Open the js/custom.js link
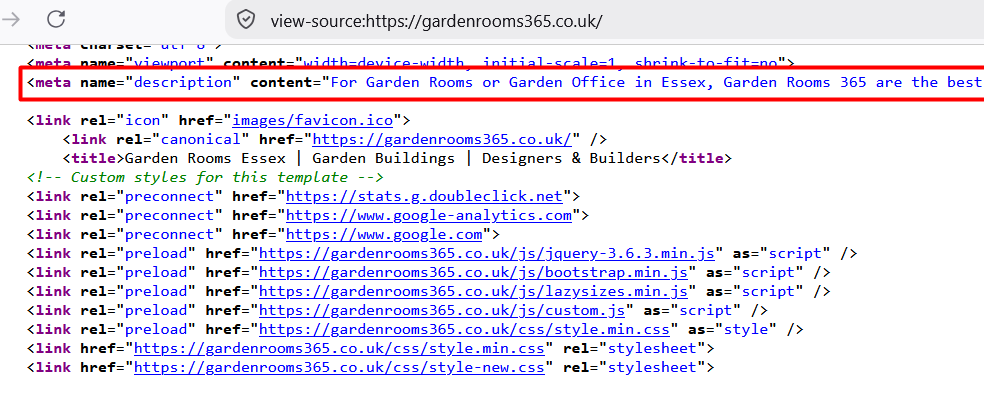Viewport: 984px width, 397px height. point(442,310)
